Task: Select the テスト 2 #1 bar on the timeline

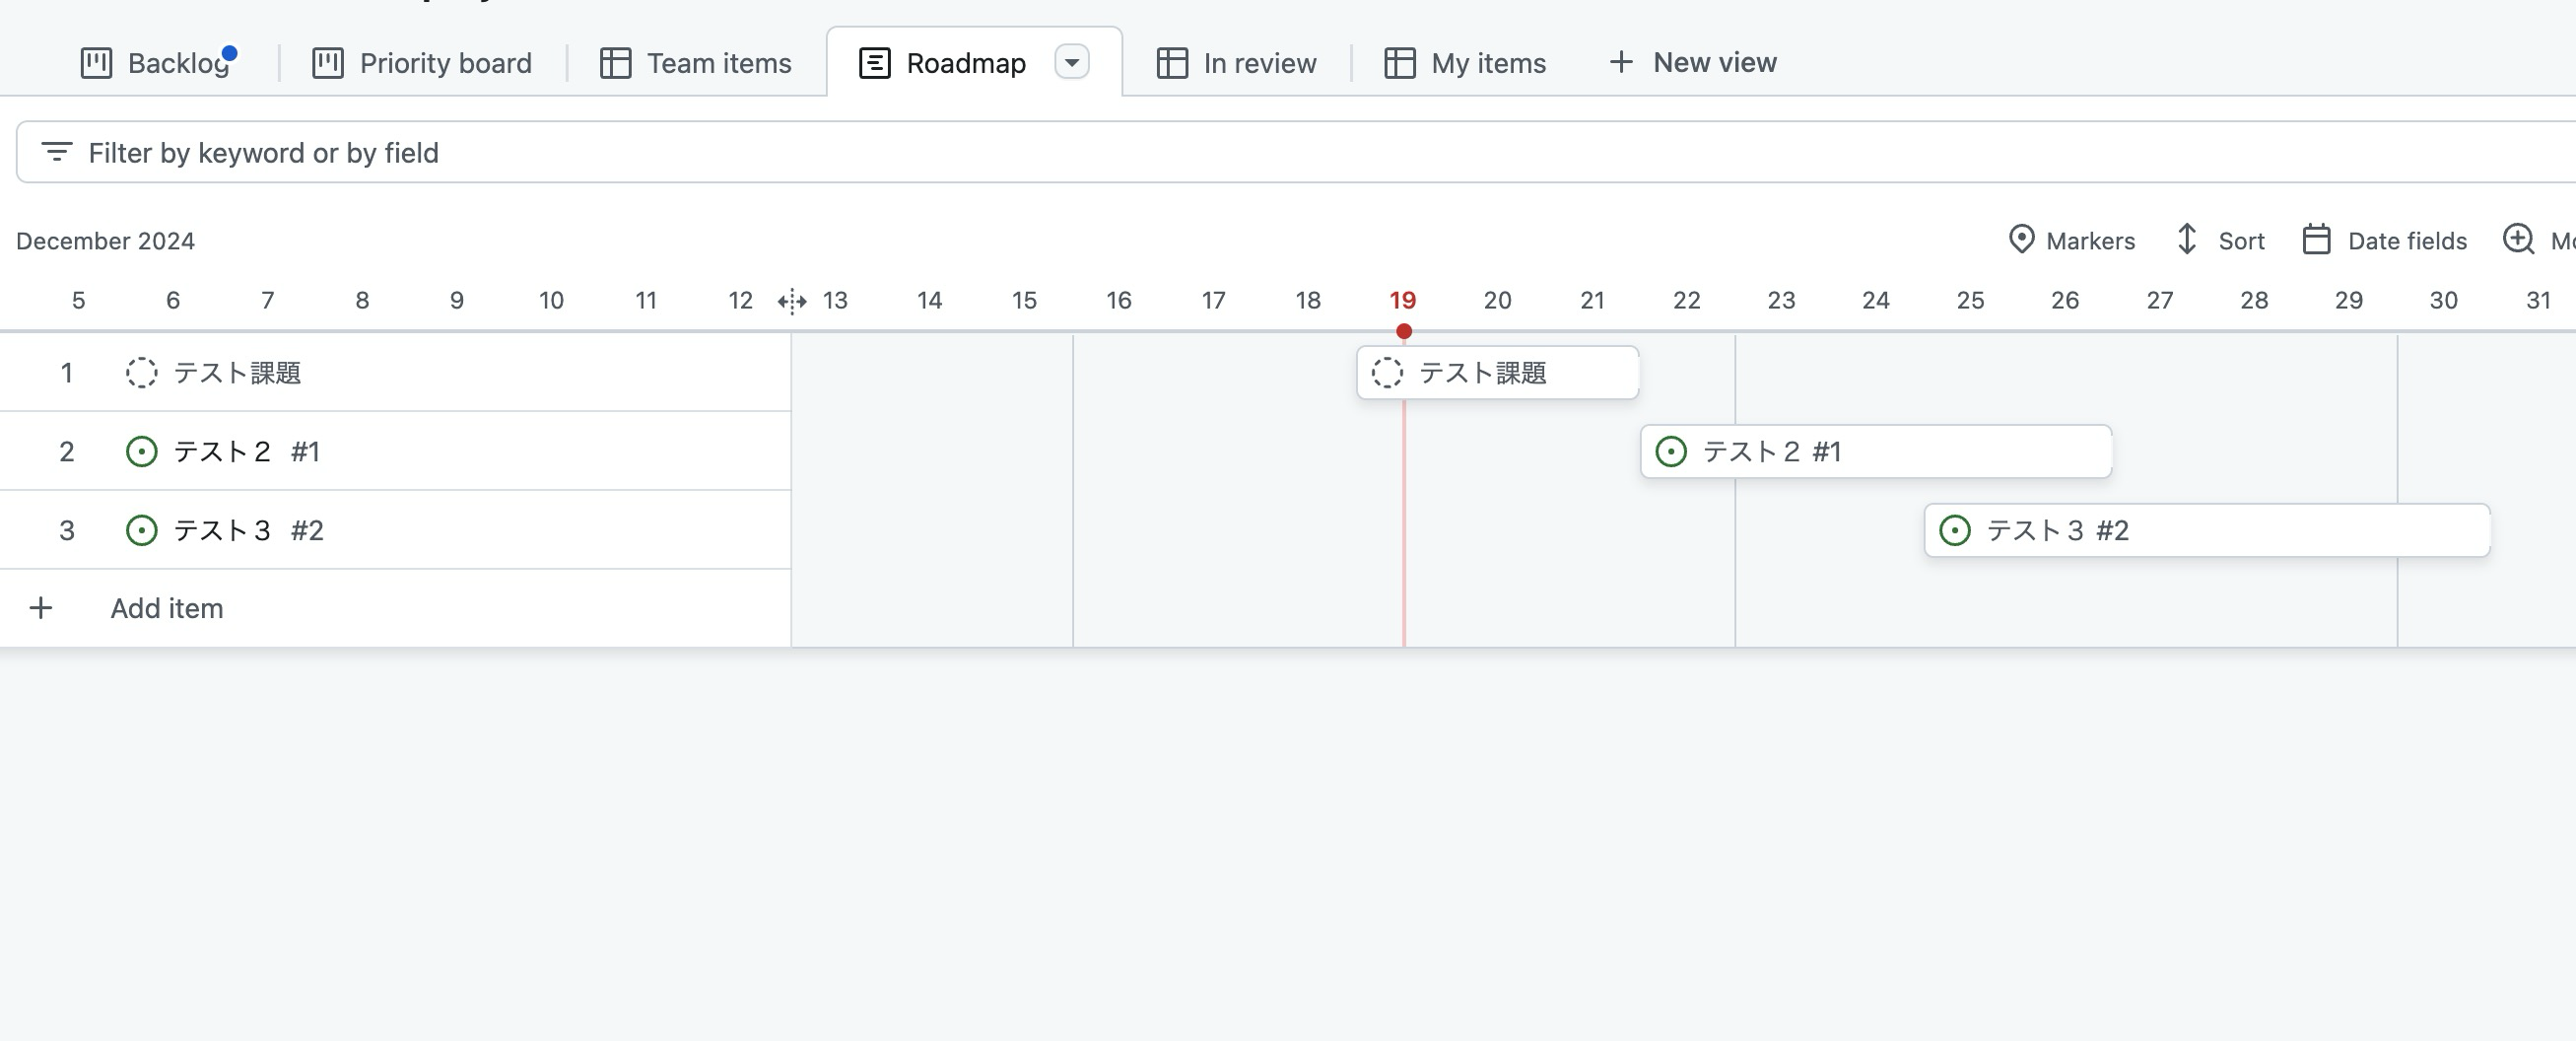Action: pos(1874,451)
